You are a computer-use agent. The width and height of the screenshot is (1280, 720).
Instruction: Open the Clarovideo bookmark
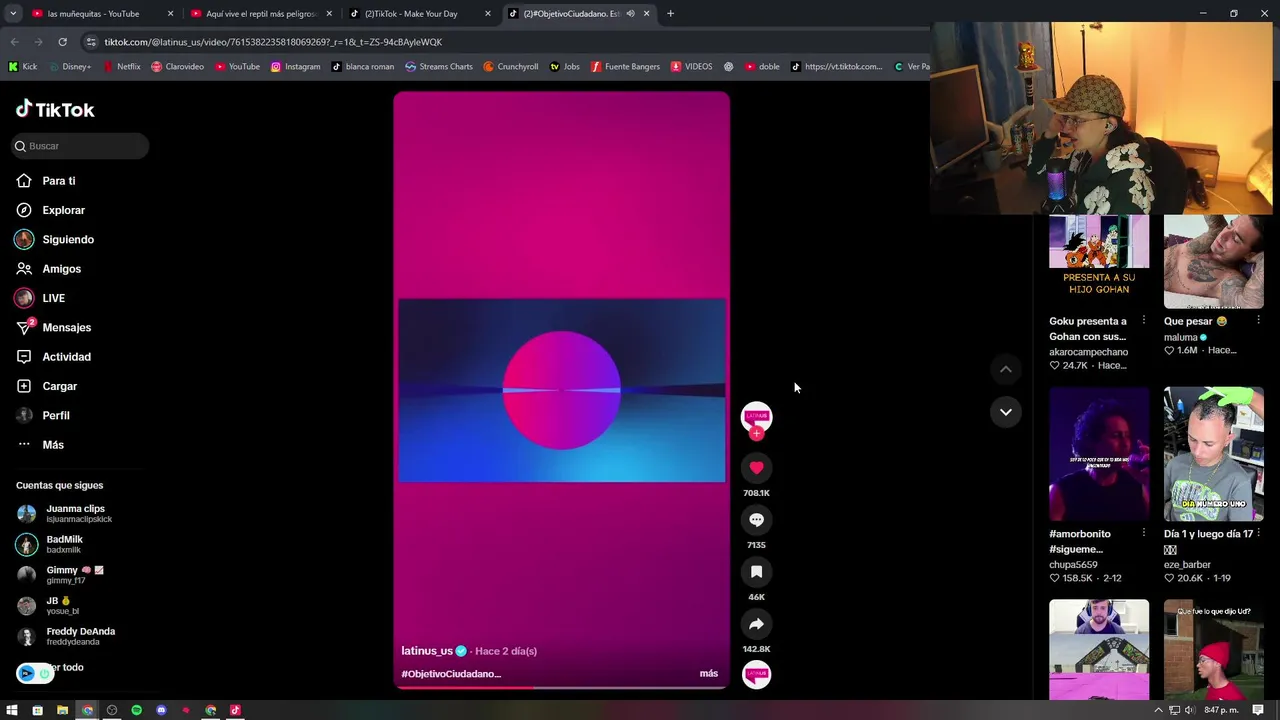177,67
